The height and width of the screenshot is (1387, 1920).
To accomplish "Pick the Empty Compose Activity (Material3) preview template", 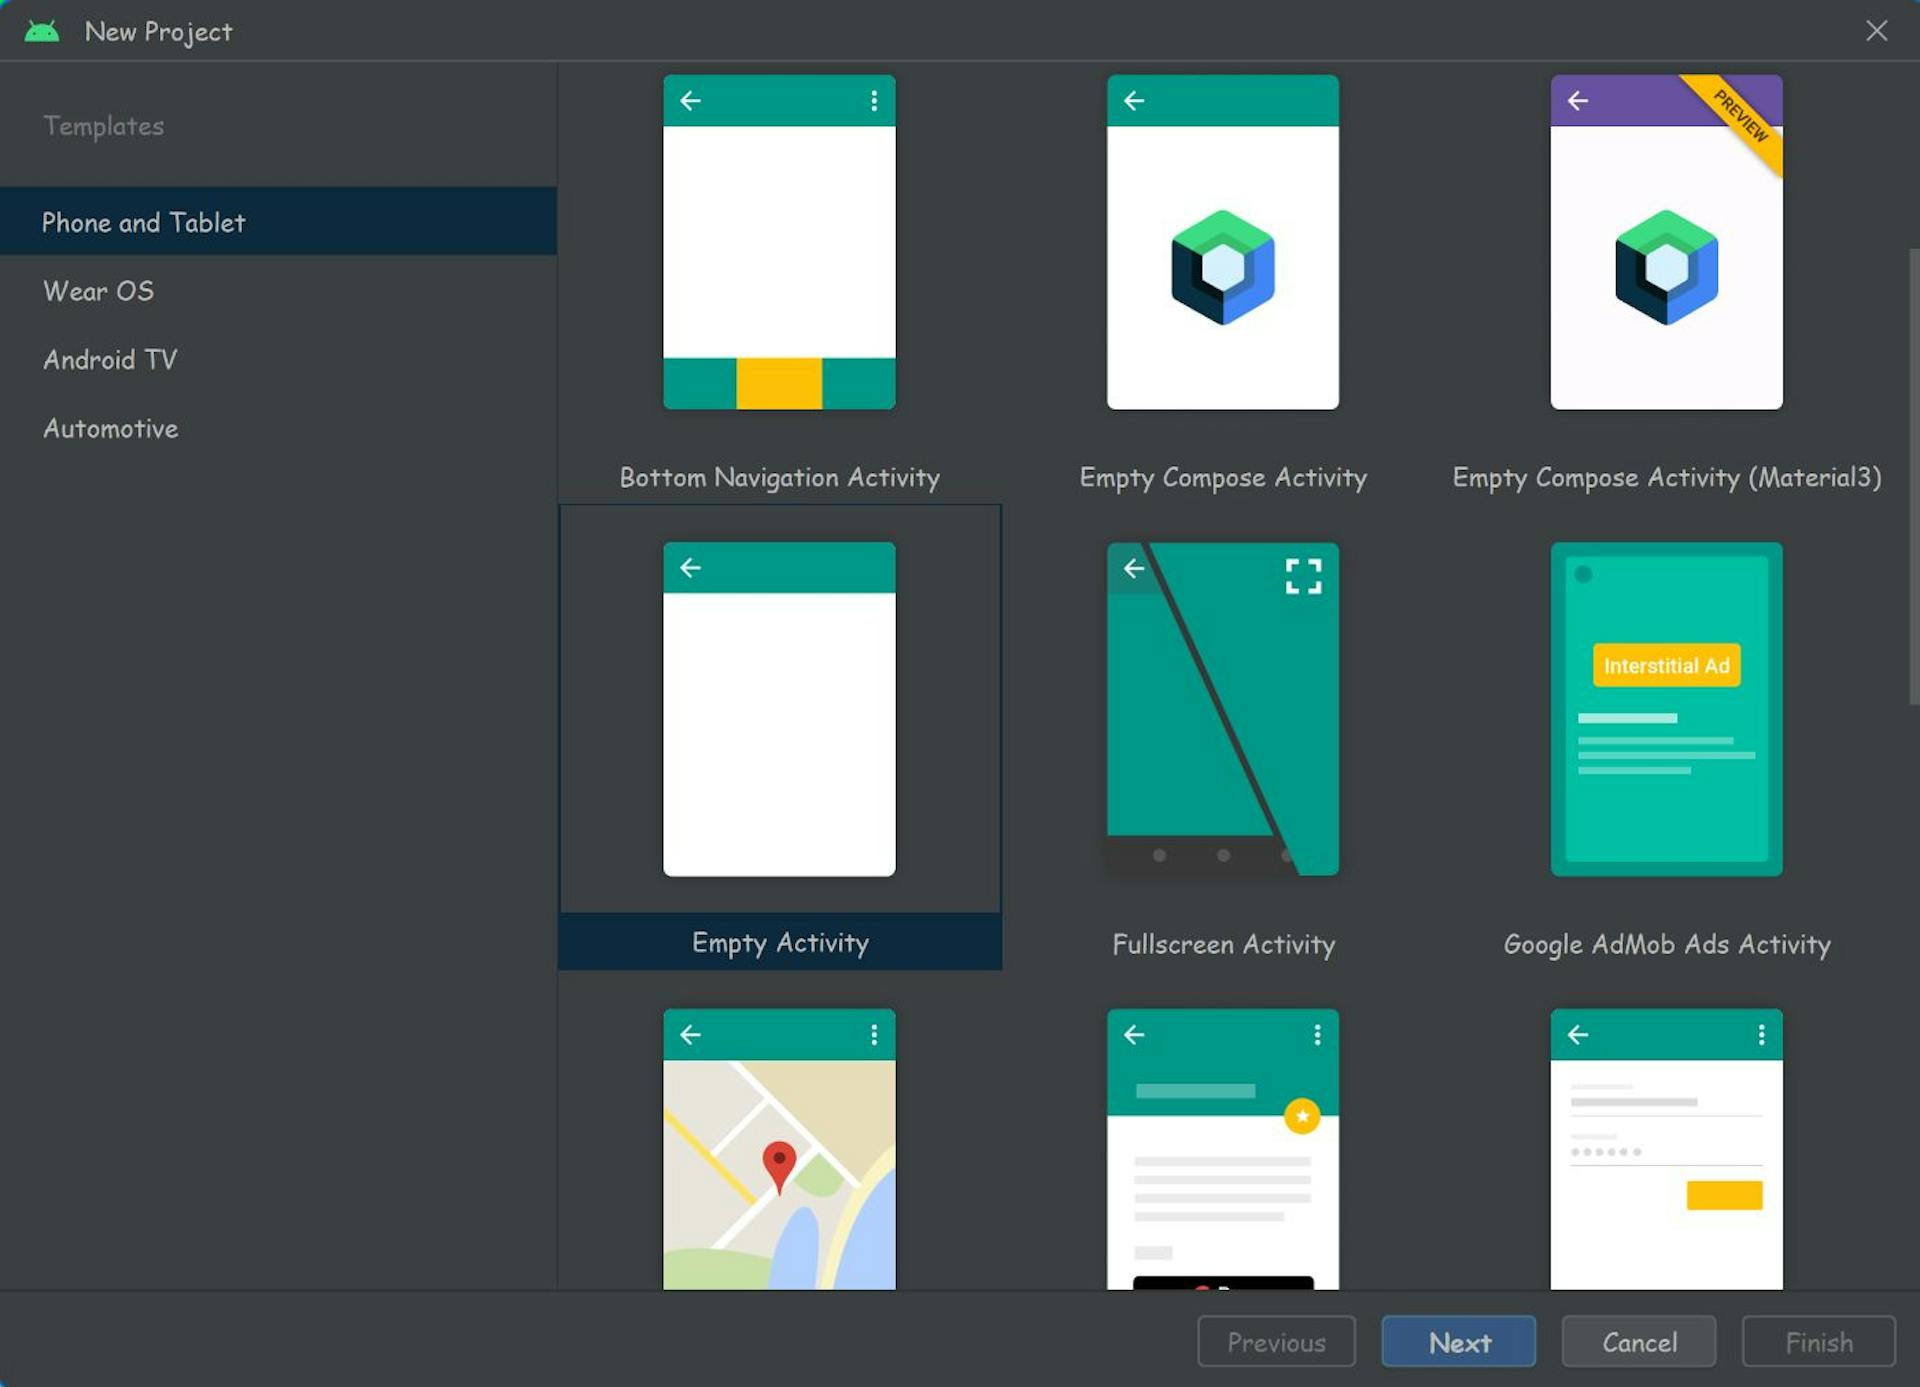I will pos(1666,242).
